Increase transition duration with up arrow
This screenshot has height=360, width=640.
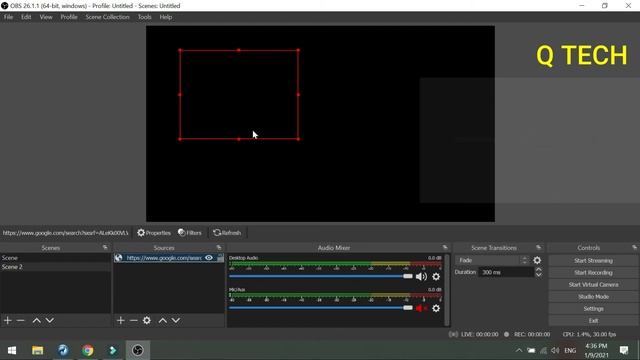(539, 270)
